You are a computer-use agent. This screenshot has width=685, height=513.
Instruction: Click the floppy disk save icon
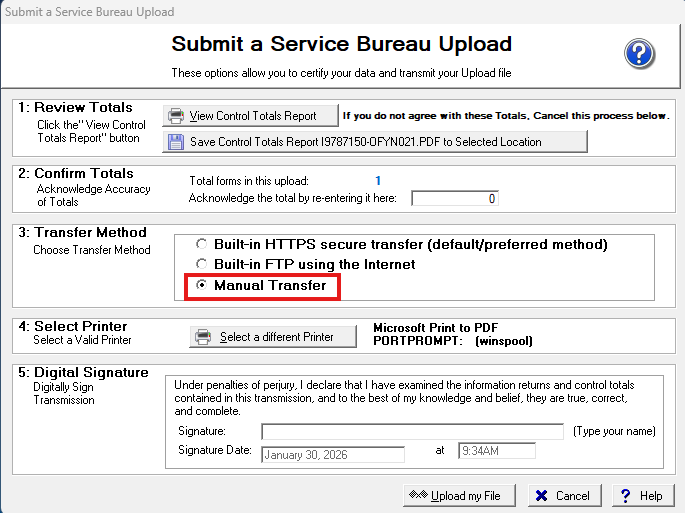pyautogui.click(x=176, y=142)
